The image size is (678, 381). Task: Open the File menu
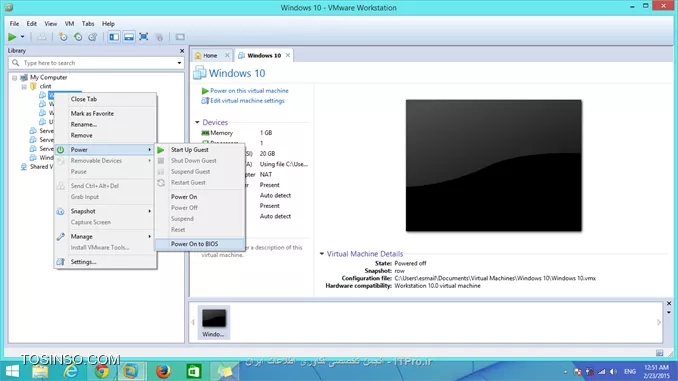14,24
